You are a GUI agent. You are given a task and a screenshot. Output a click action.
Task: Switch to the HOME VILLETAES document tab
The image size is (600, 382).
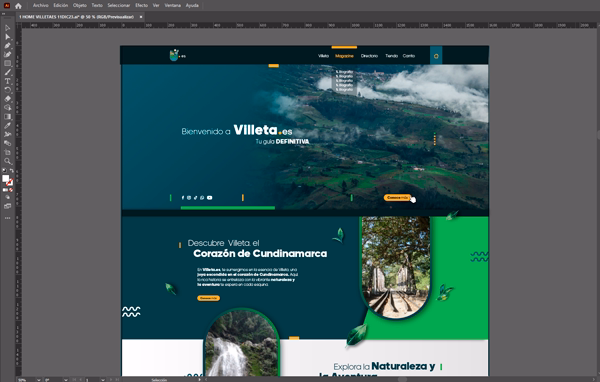pos(76,17)
